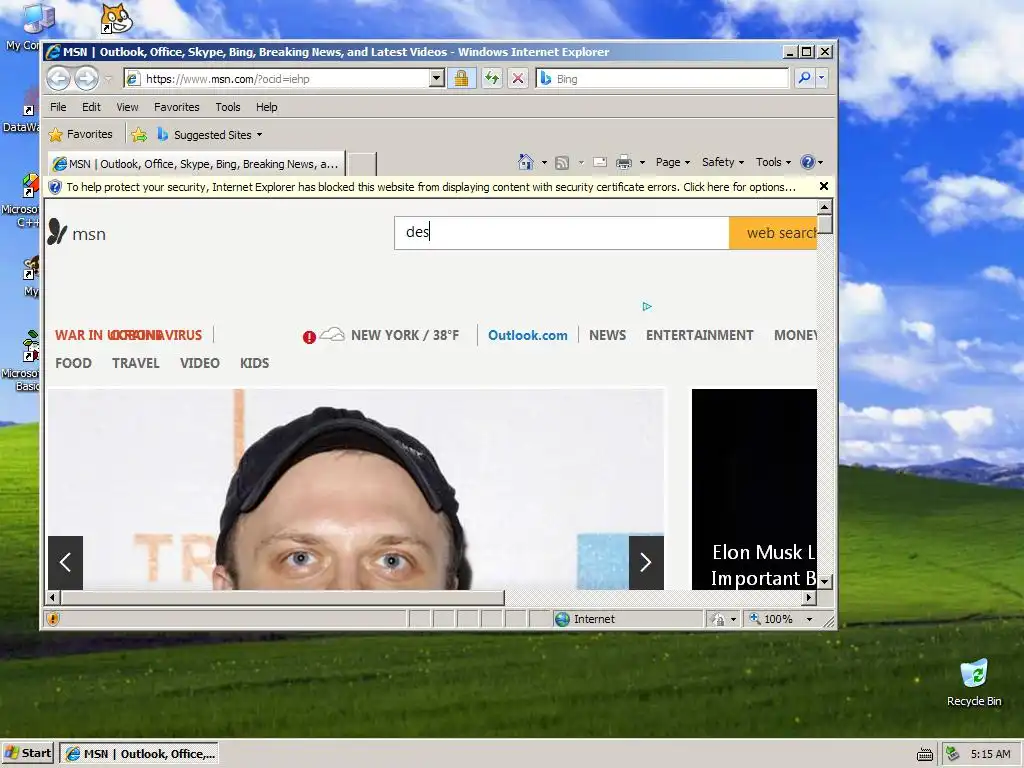Viewport: 1024px width, 768px height.
Task: Click the horizontal scrollbar thumb
Action: 283,597
